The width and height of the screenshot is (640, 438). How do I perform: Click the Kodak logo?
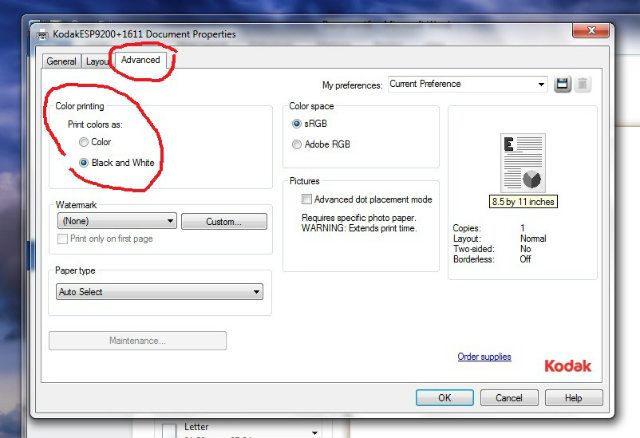click(x=568, y=366)
